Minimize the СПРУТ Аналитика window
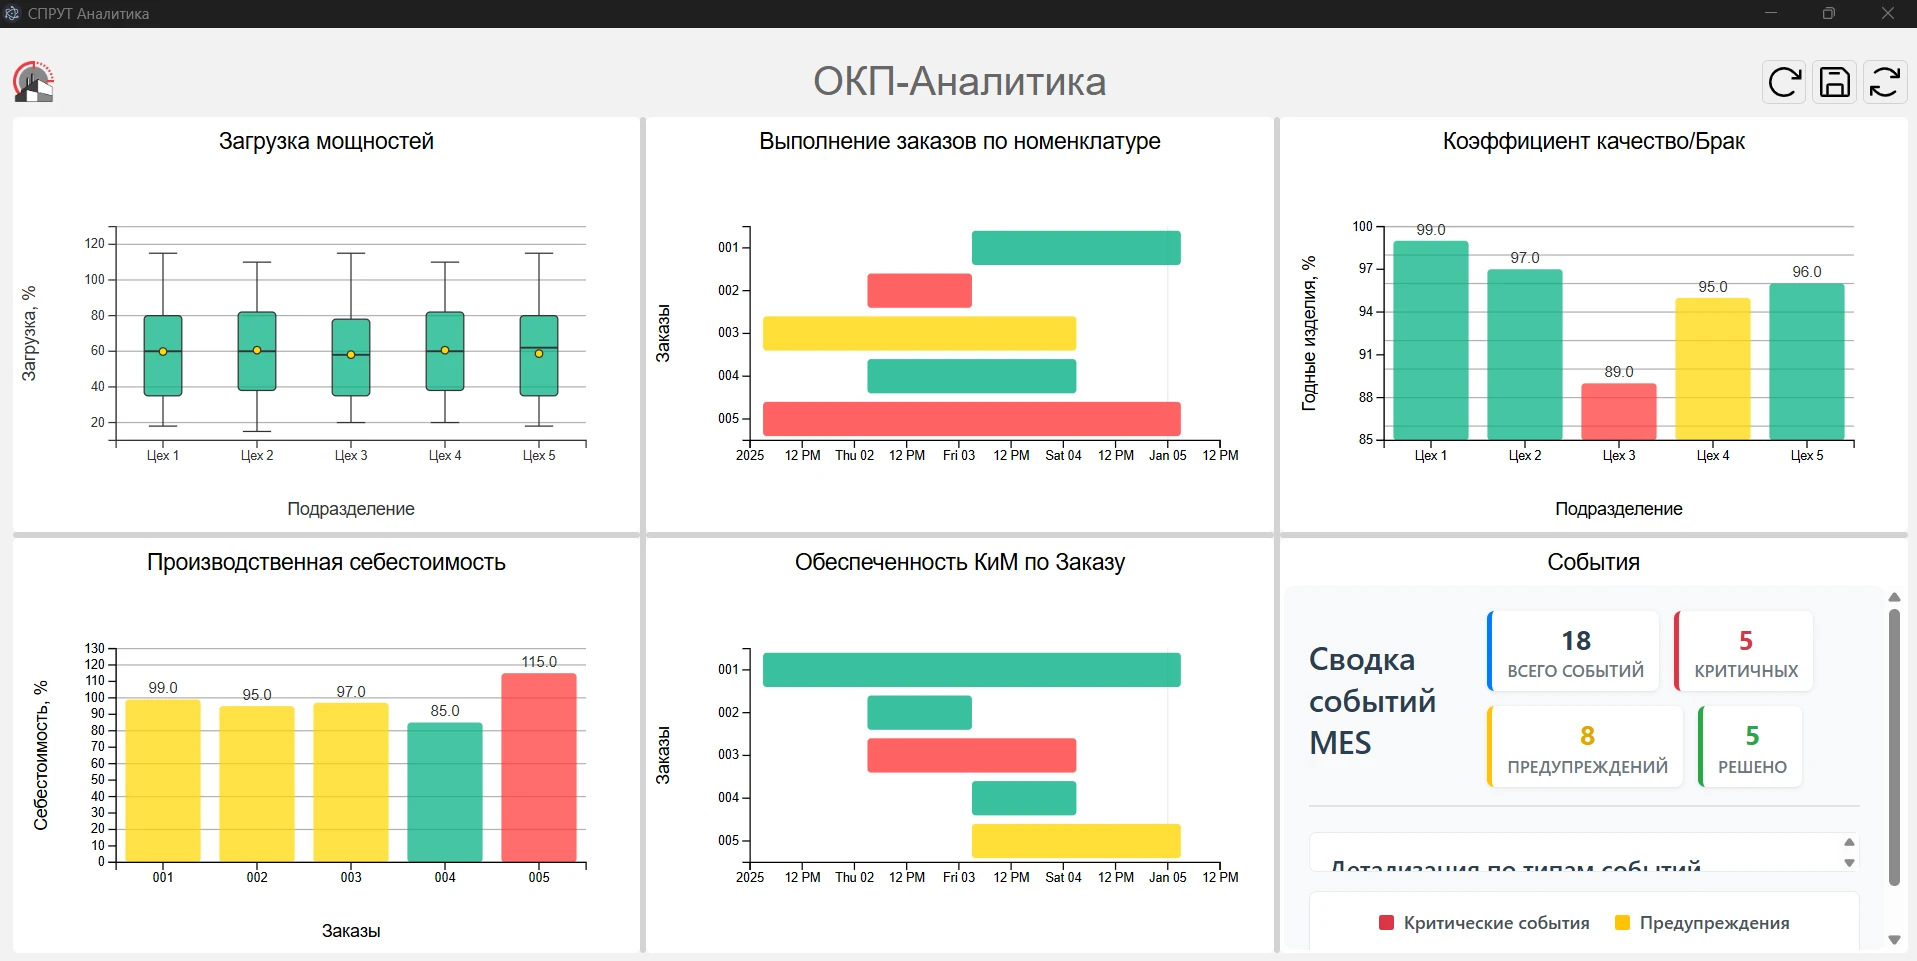 1771,13
